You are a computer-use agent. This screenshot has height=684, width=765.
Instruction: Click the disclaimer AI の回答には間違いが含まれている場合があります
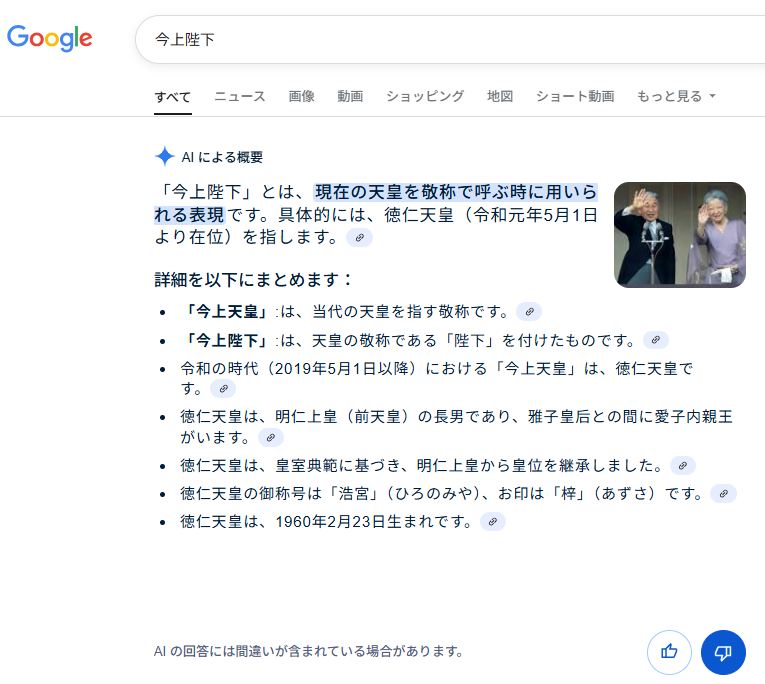click(308, 651)
